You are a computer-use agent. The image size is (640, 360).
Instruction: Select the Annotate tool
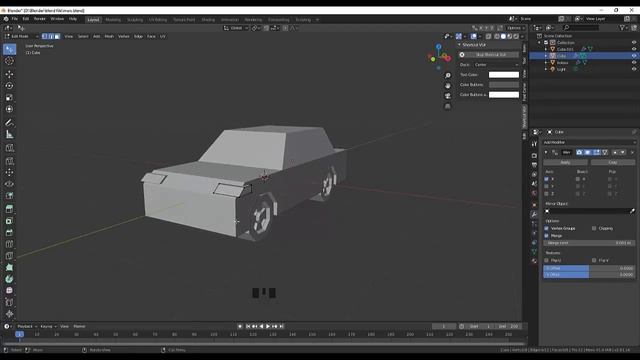pyautogui.click(x=9, y=122)
